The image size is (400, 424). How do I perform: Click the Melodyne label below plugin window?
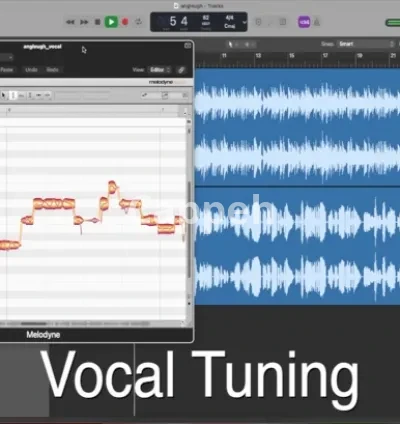tap(43, 335)
